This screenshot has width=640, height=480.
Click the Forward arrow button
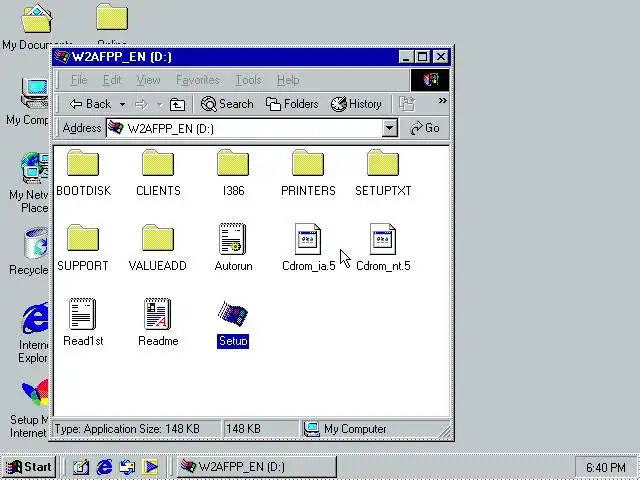141,104
